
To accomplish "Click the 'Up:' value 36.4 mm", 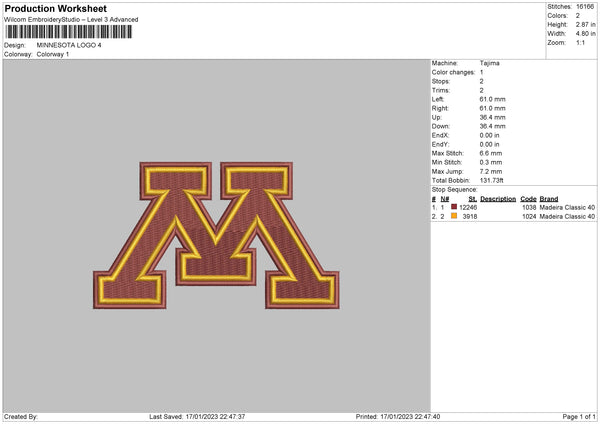I will (492, 117).
